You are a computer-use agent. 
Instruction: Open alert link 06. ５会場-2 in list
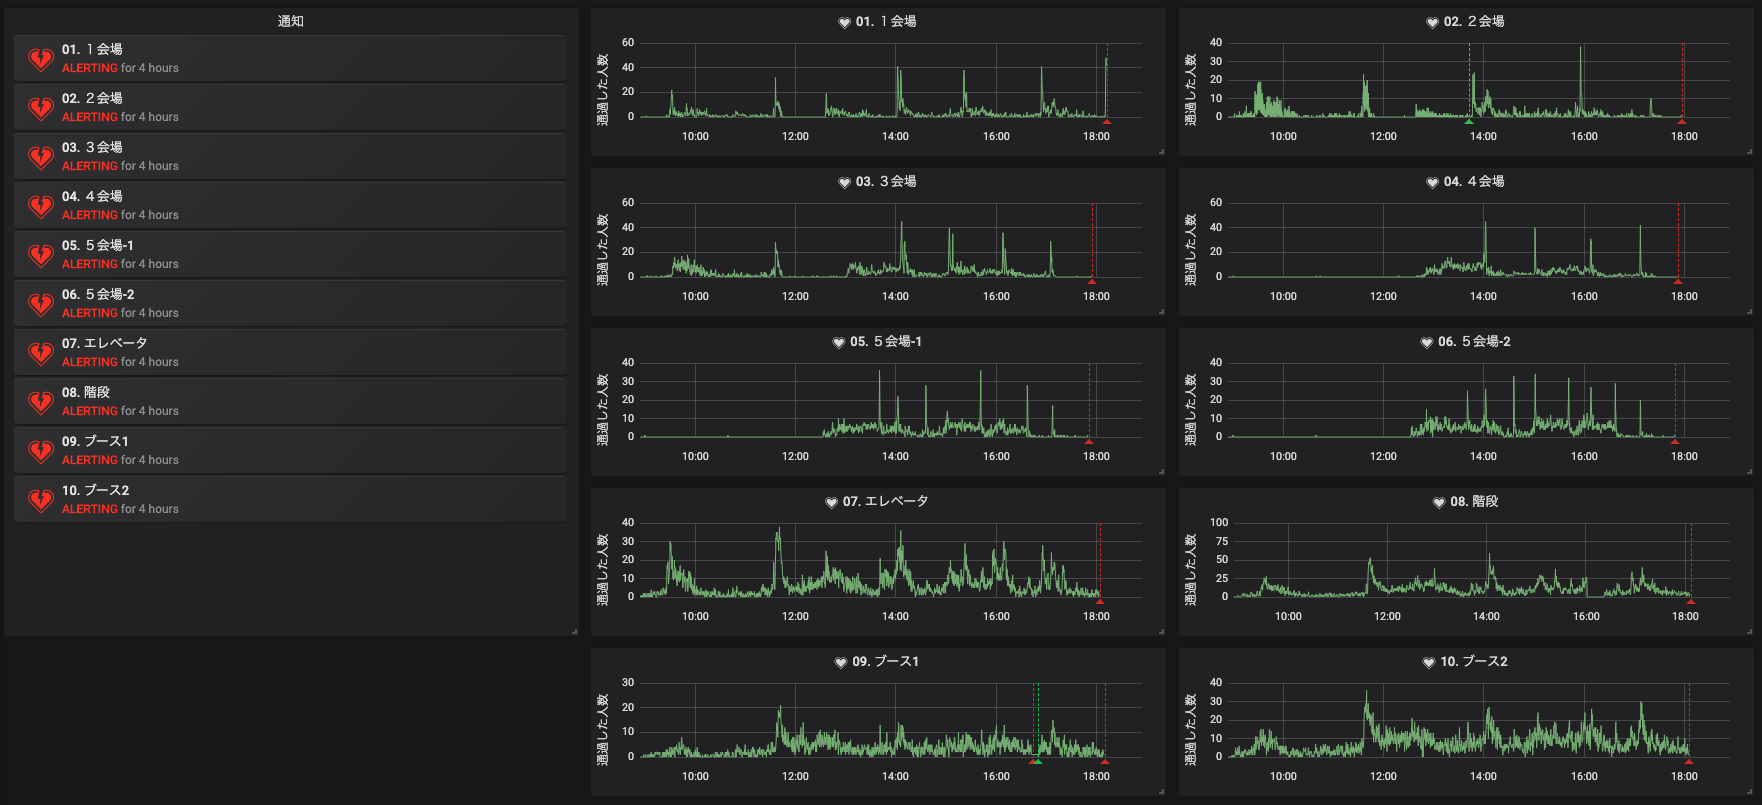[98, 294]
